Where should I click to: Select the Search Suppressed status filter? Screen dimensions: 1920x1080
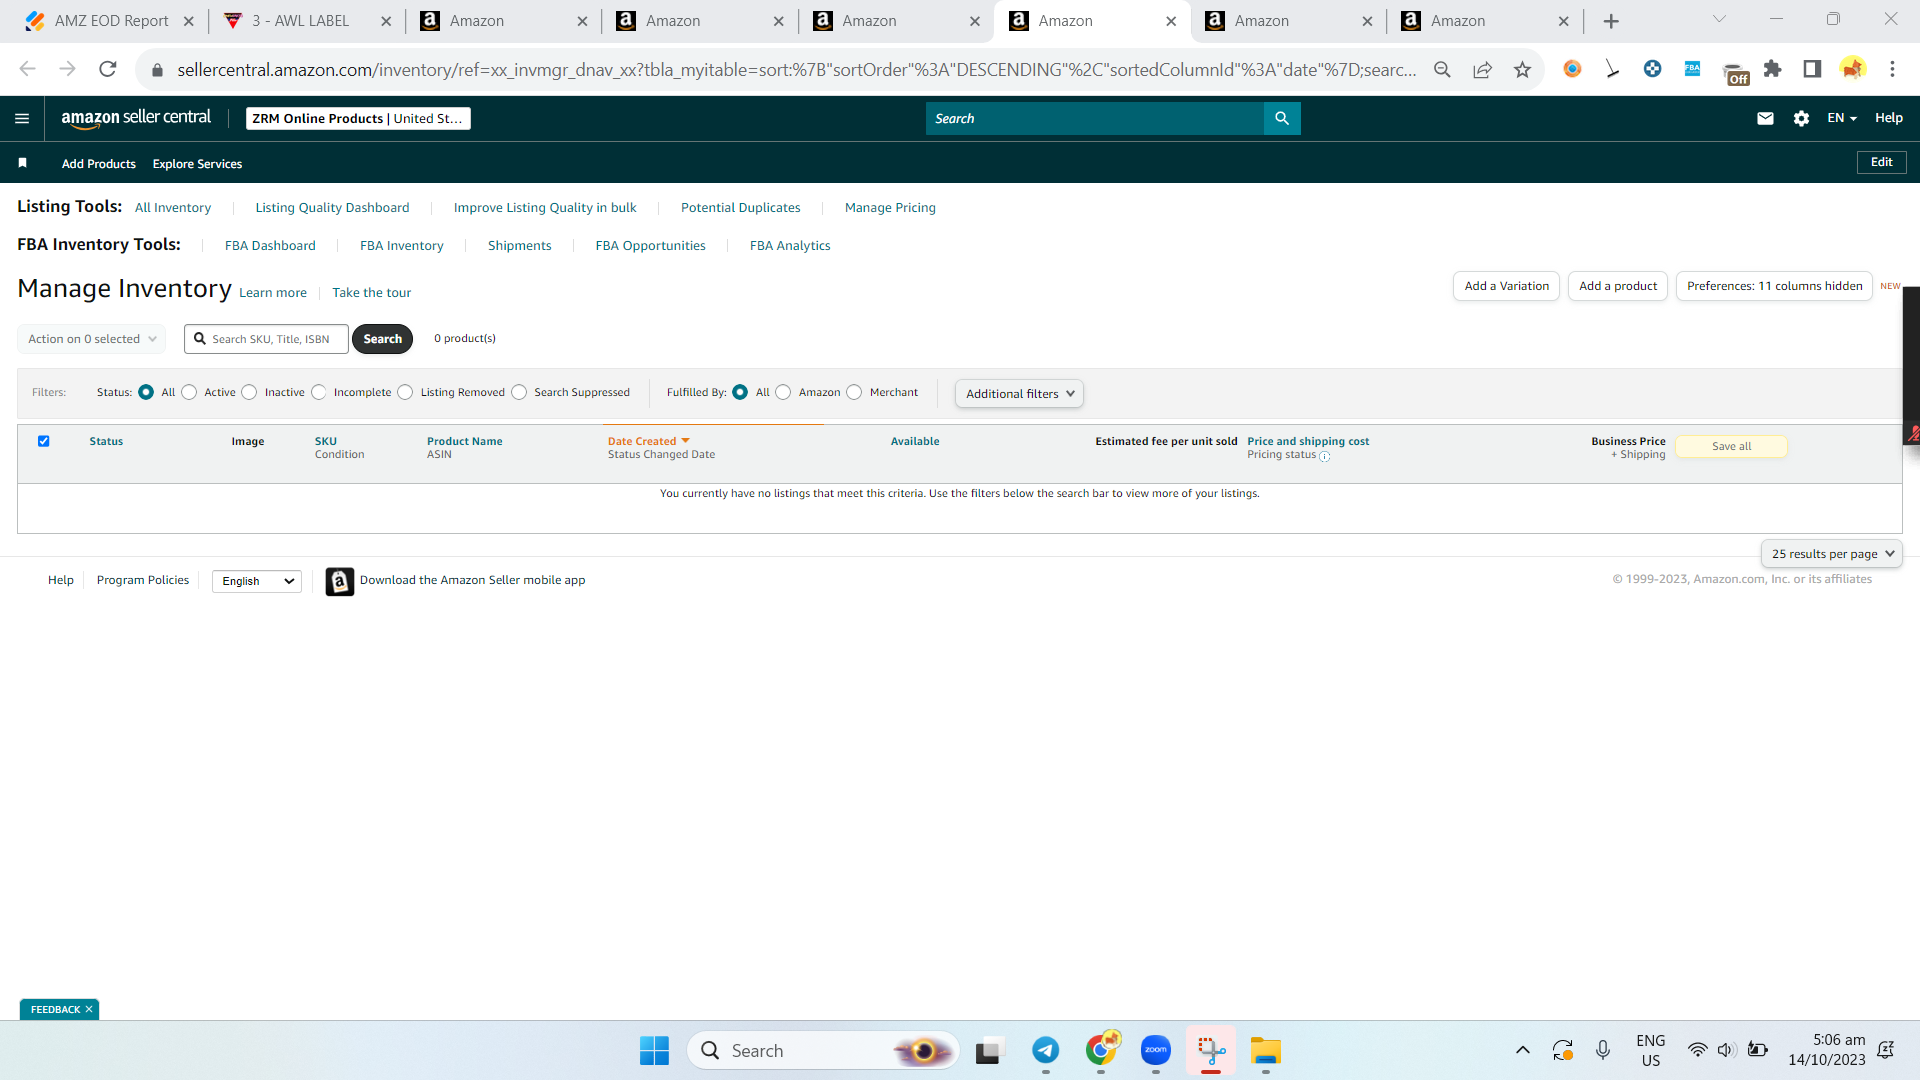[519, 392]
